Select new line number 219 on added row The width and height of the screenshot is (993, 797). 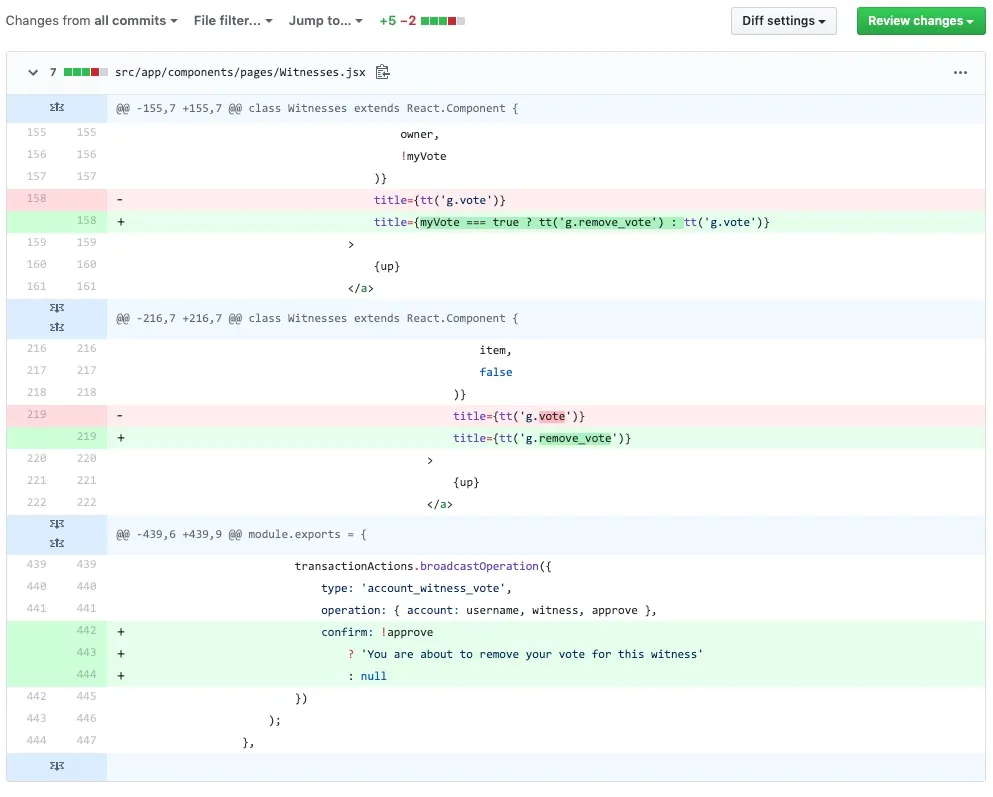87,436
